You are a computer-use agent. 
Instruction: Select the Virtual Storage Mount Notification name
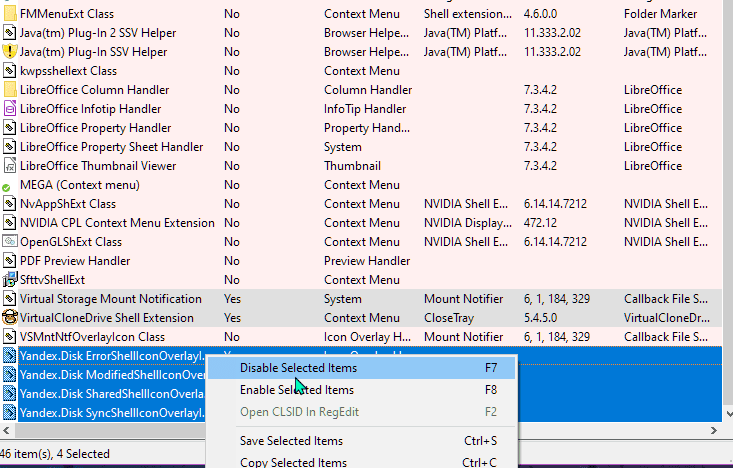coord(111,299)
